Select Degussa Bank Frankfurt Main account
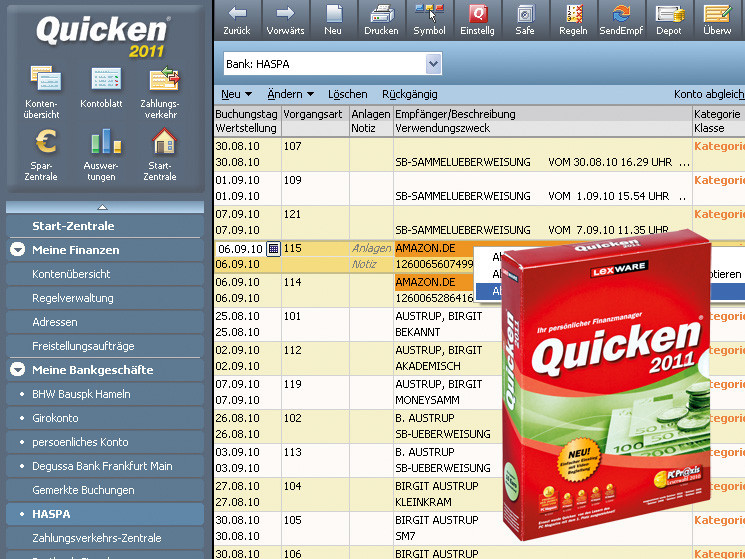The height and width of the screenshot is (559, 745). [x=105, y=466]
